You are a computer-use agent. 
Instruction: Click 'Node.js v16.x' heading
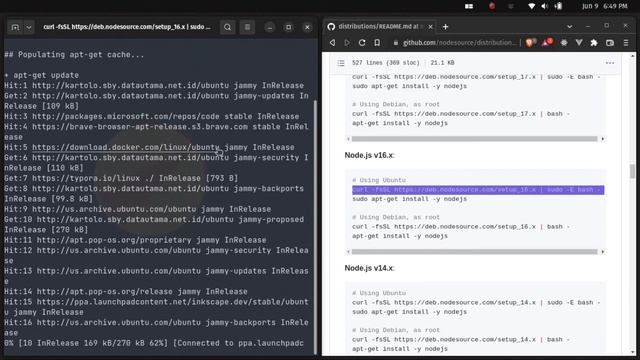[369, 155]
